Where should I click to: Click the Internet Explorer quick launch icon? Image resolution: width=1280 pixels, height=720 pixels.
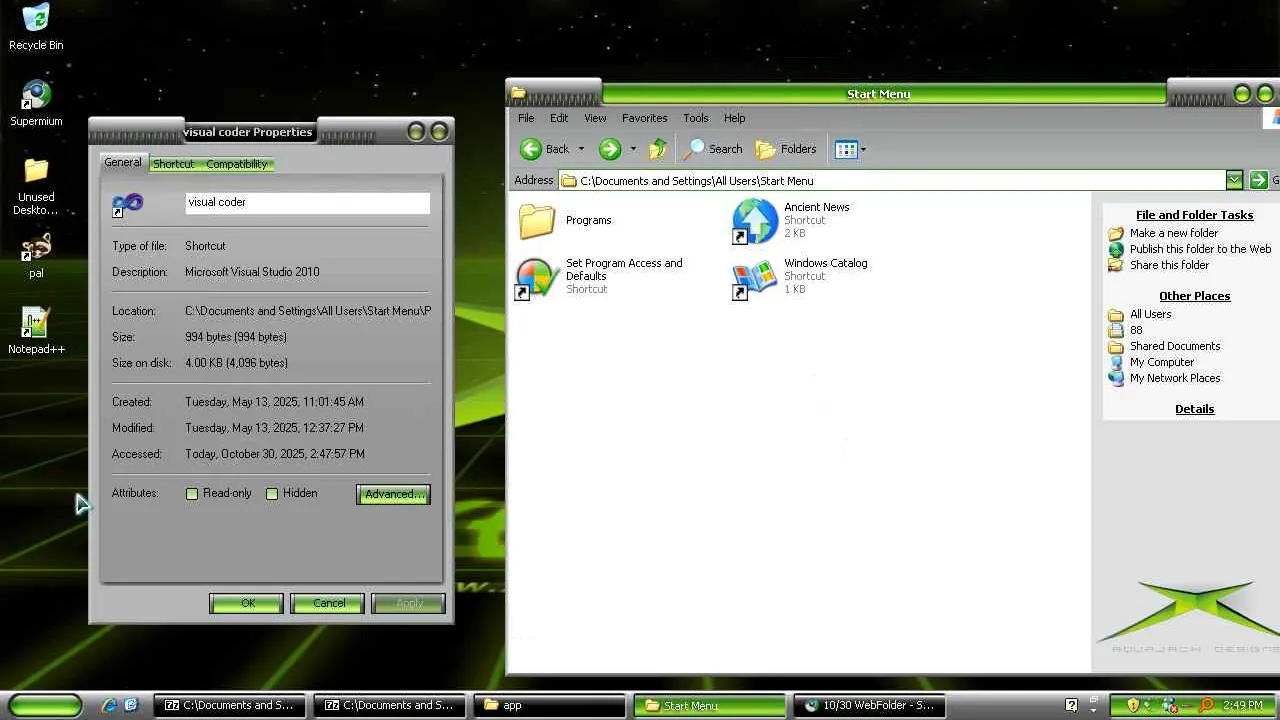coord(109,705)
